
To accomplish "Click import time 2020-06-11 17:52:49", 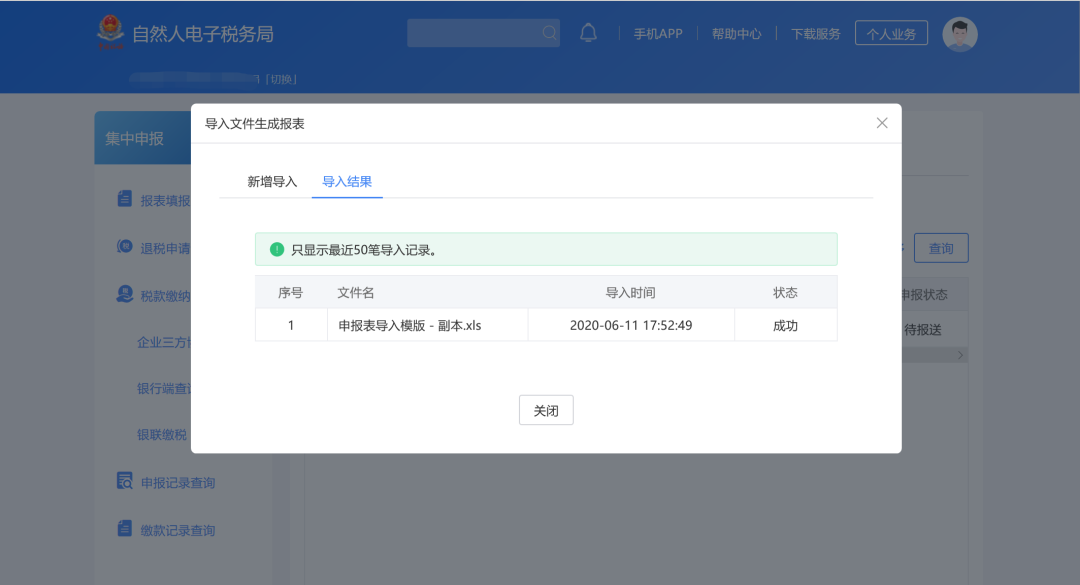I will pos(631,326).
